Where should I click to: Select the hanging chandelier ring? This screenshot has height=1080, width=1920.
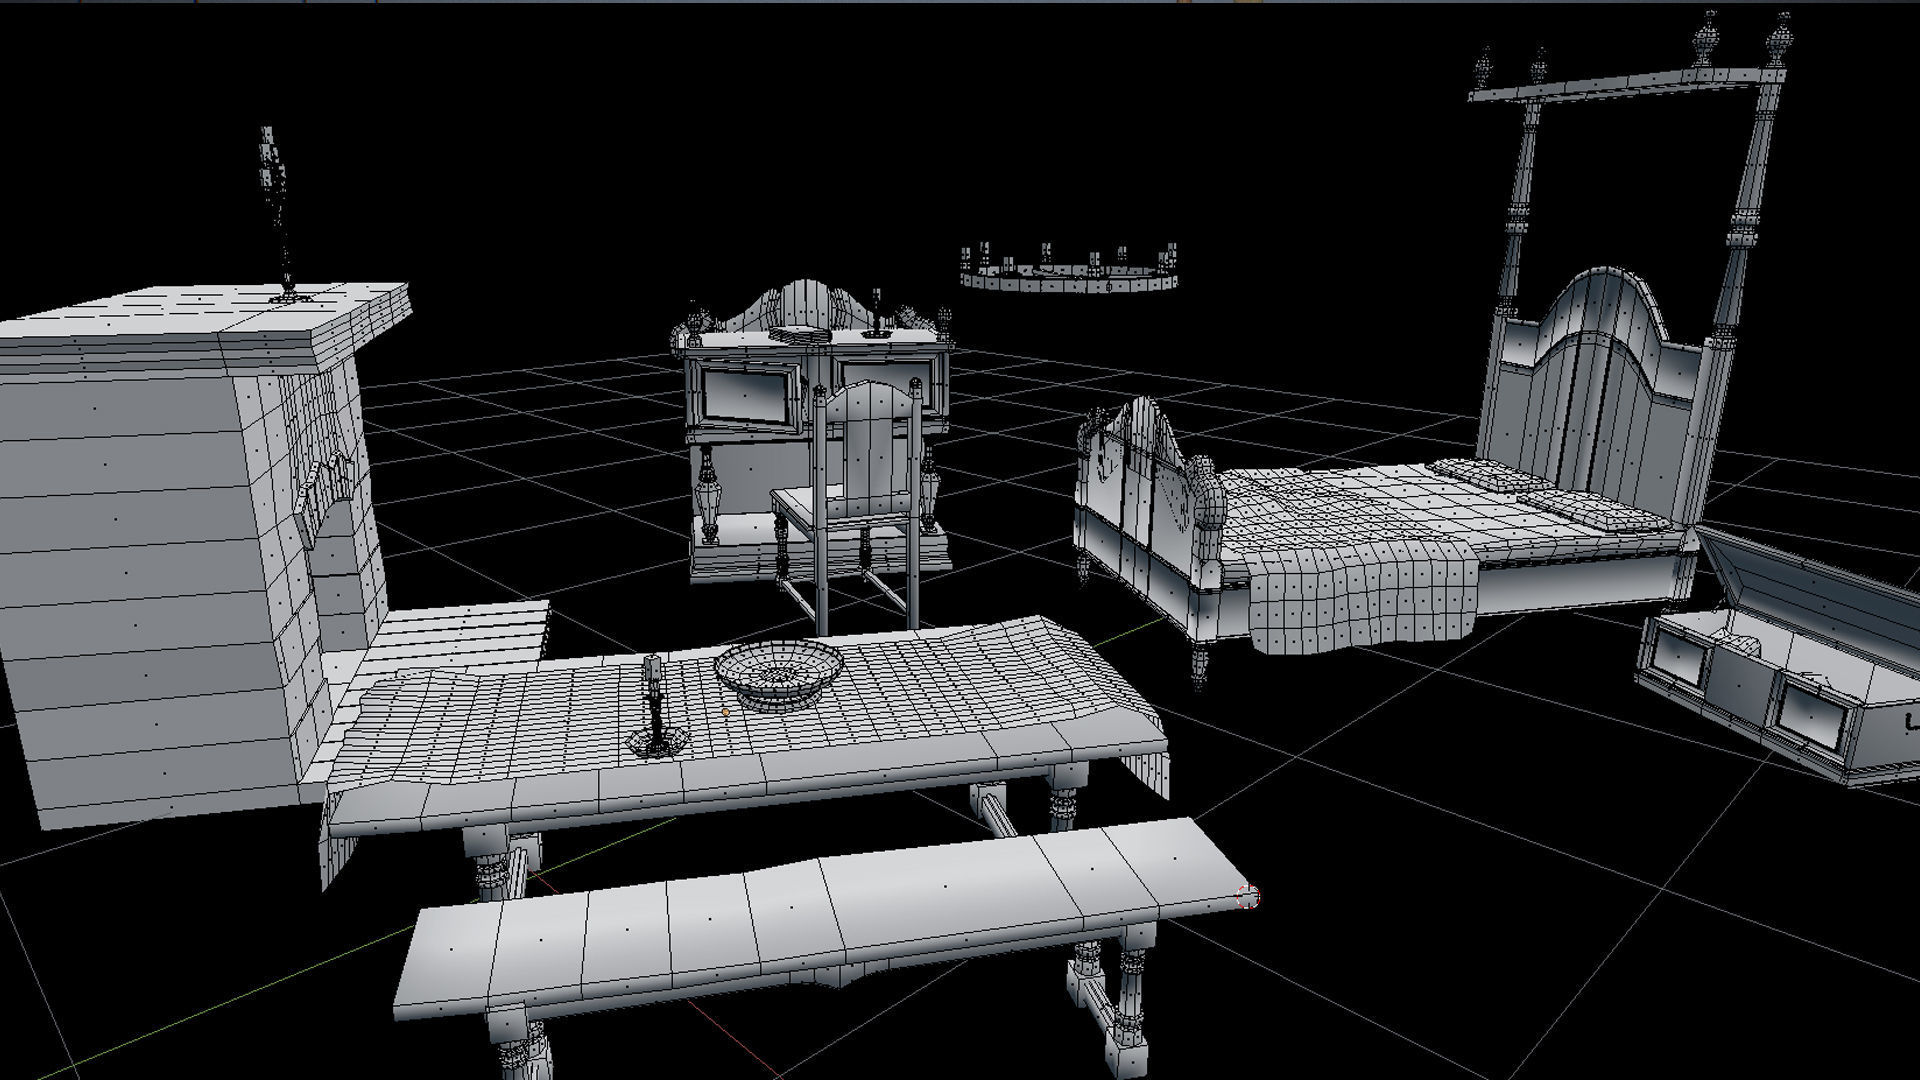1068,270
